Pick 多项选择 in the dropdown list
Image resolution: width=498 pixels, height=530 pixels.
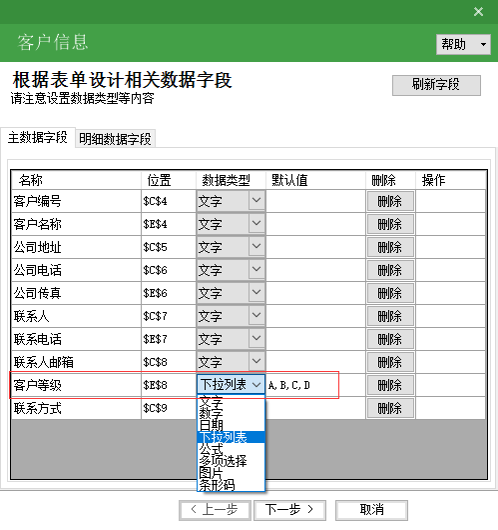click(231, 461)
